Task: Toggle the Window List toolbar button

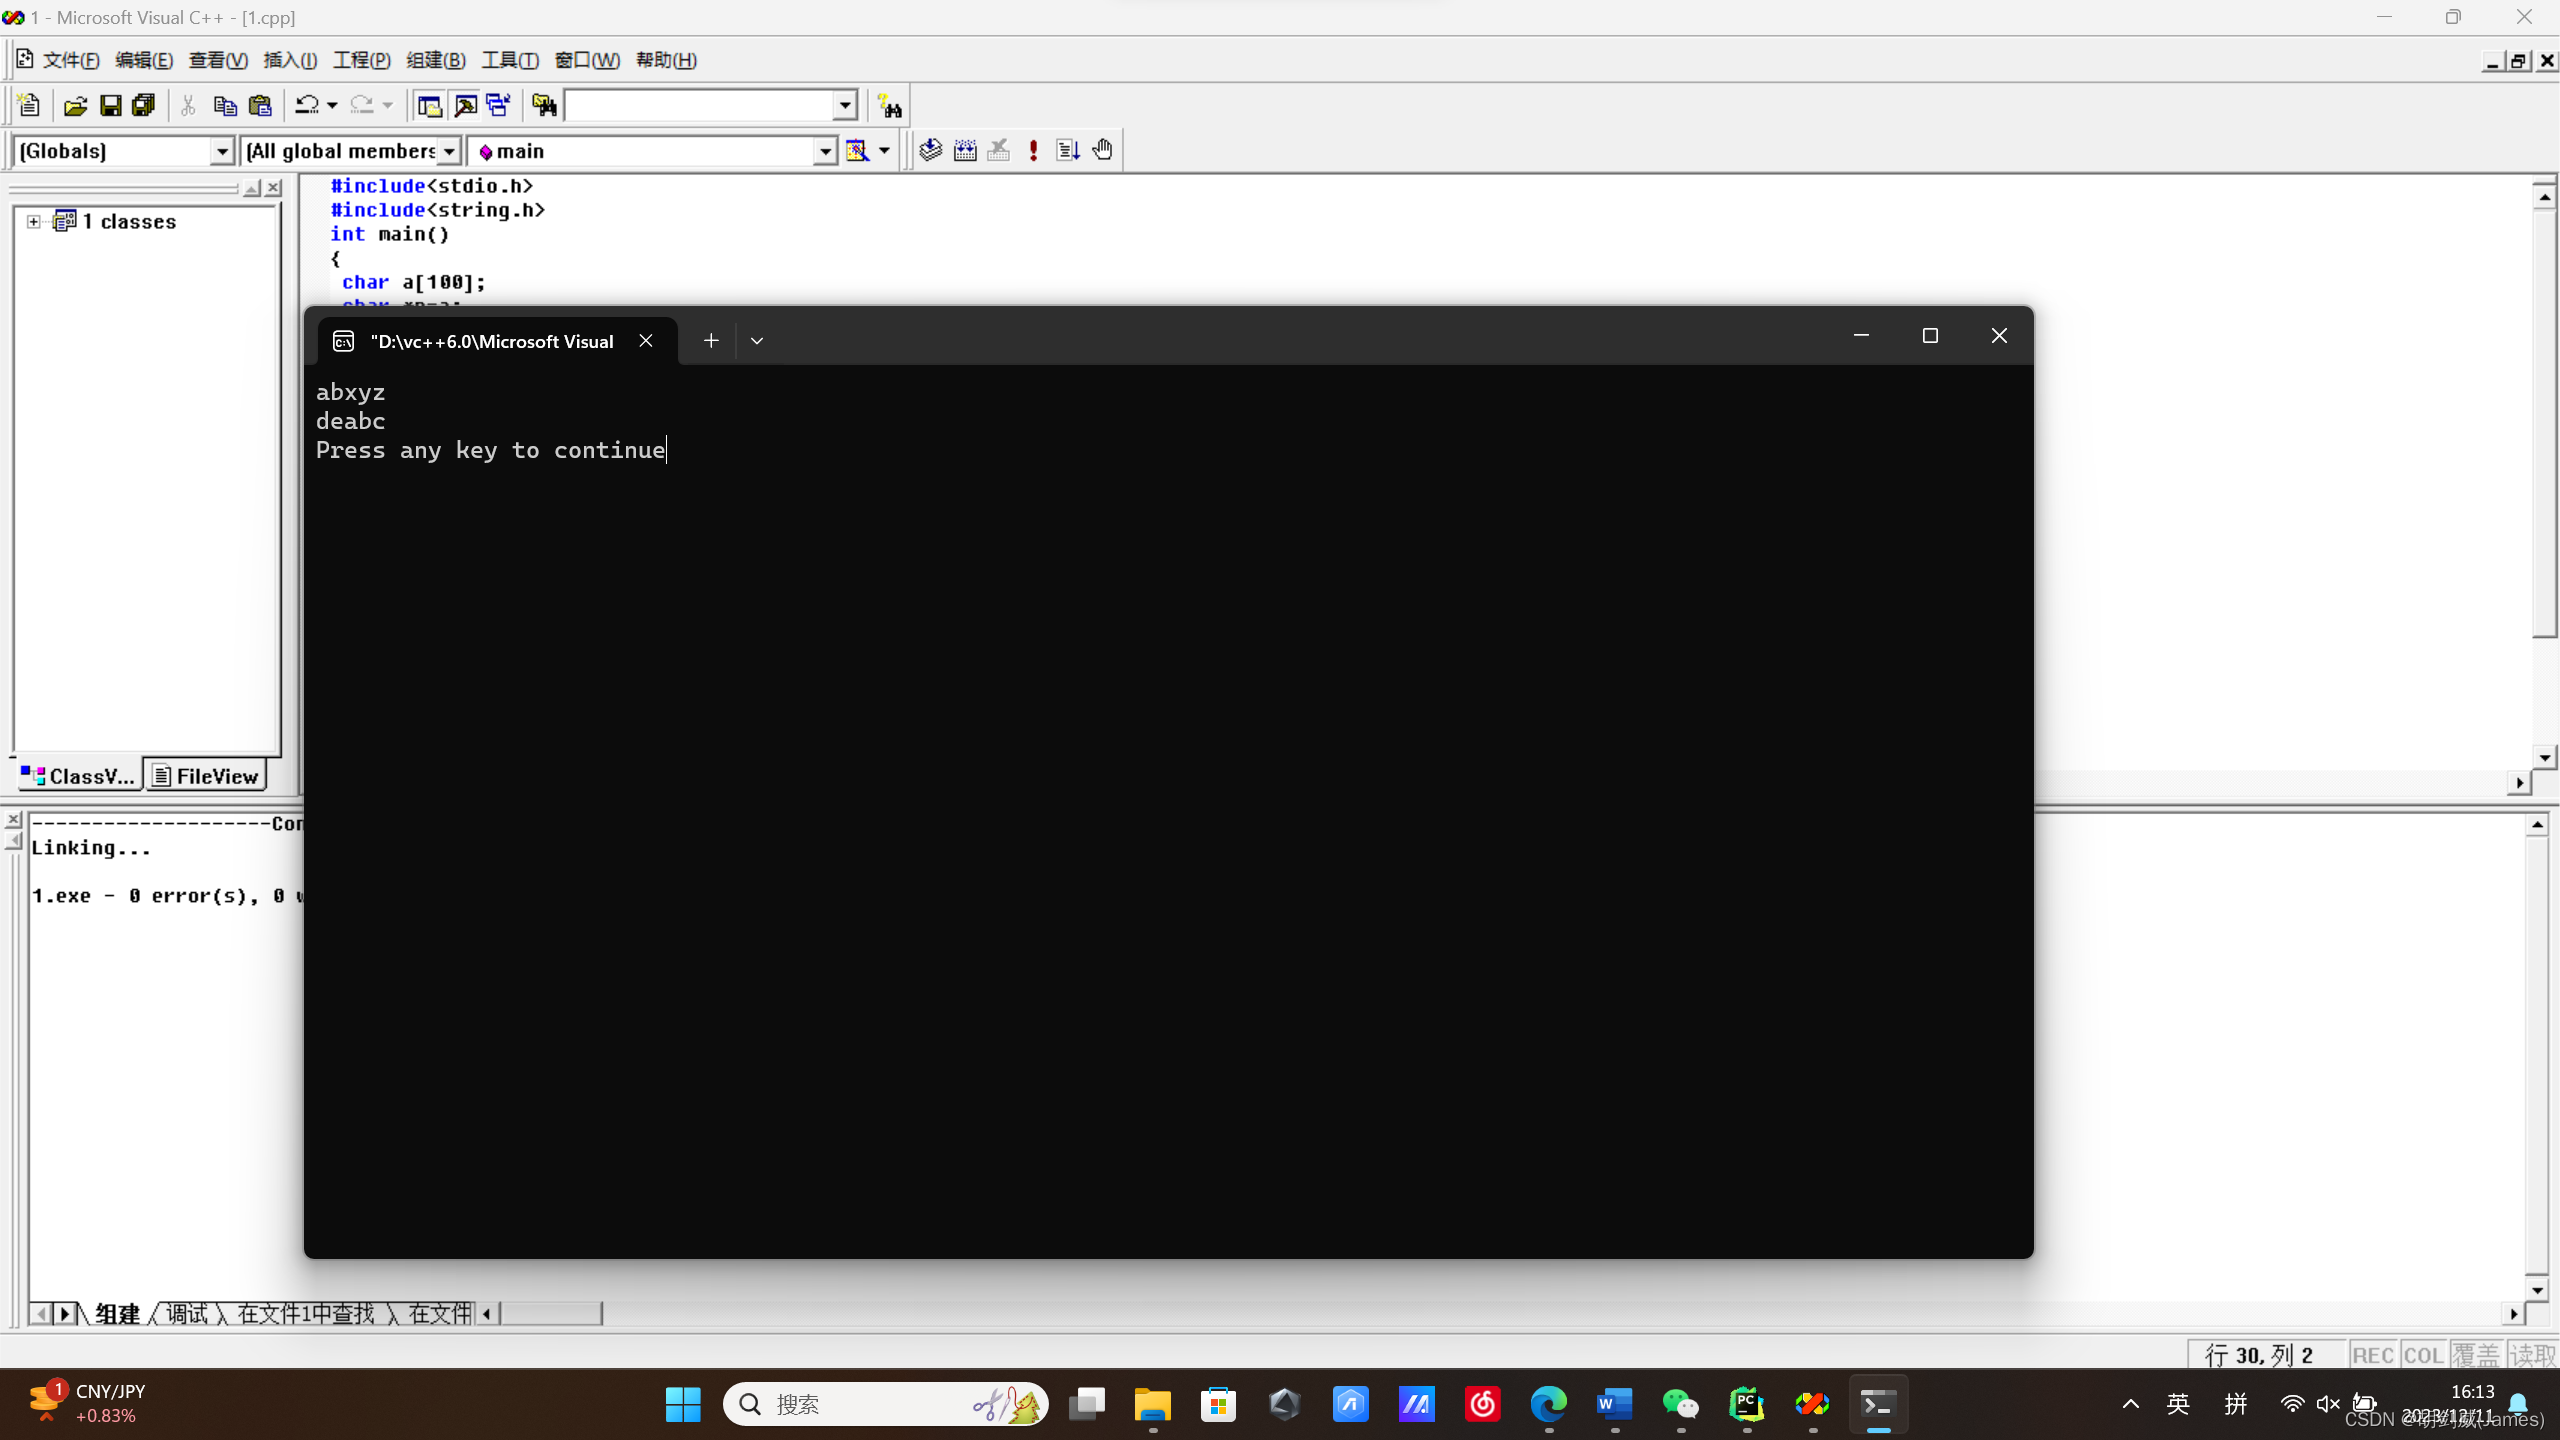Action: 498,105
